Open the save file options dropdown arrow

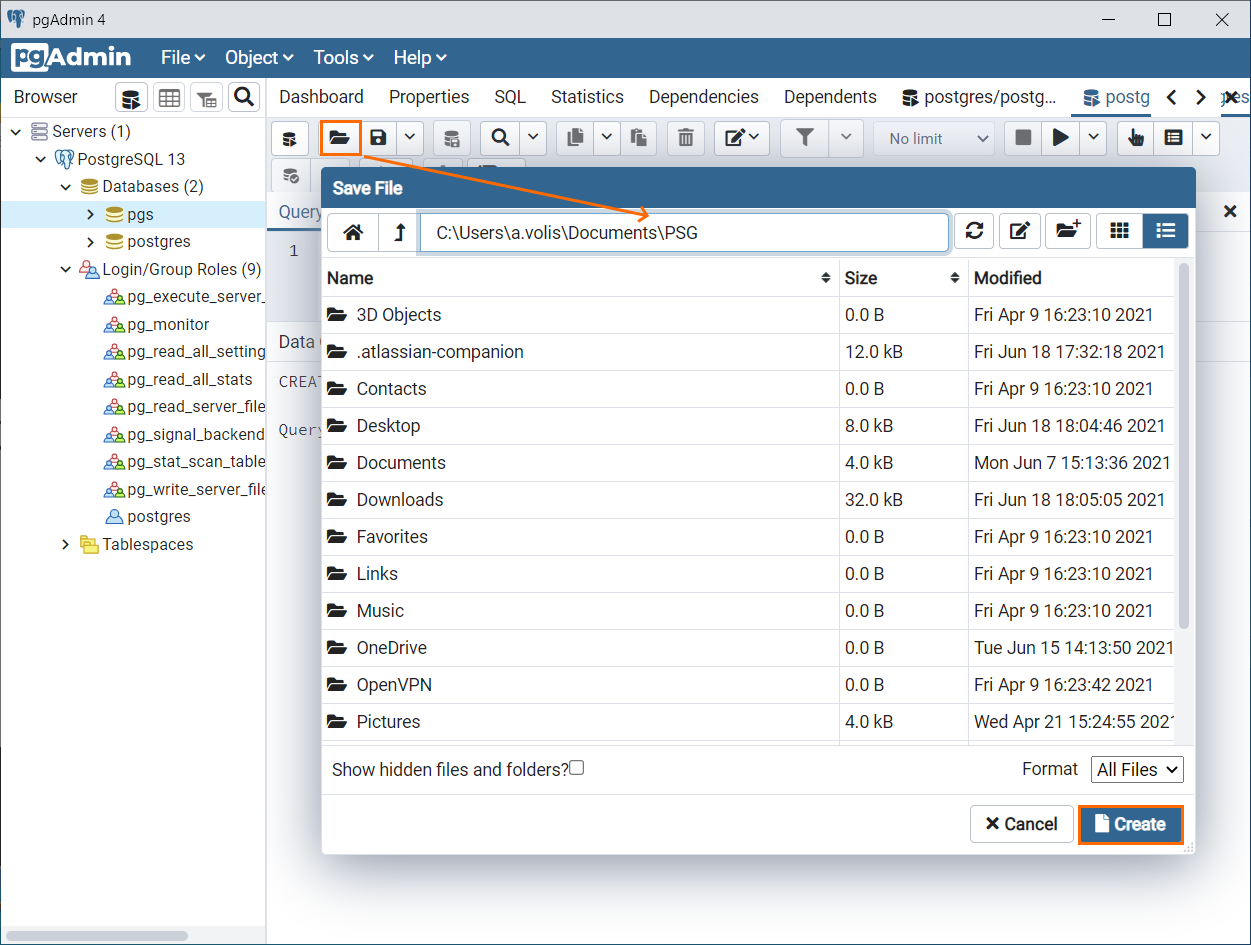pyautogui.click(x=411, y=138)
